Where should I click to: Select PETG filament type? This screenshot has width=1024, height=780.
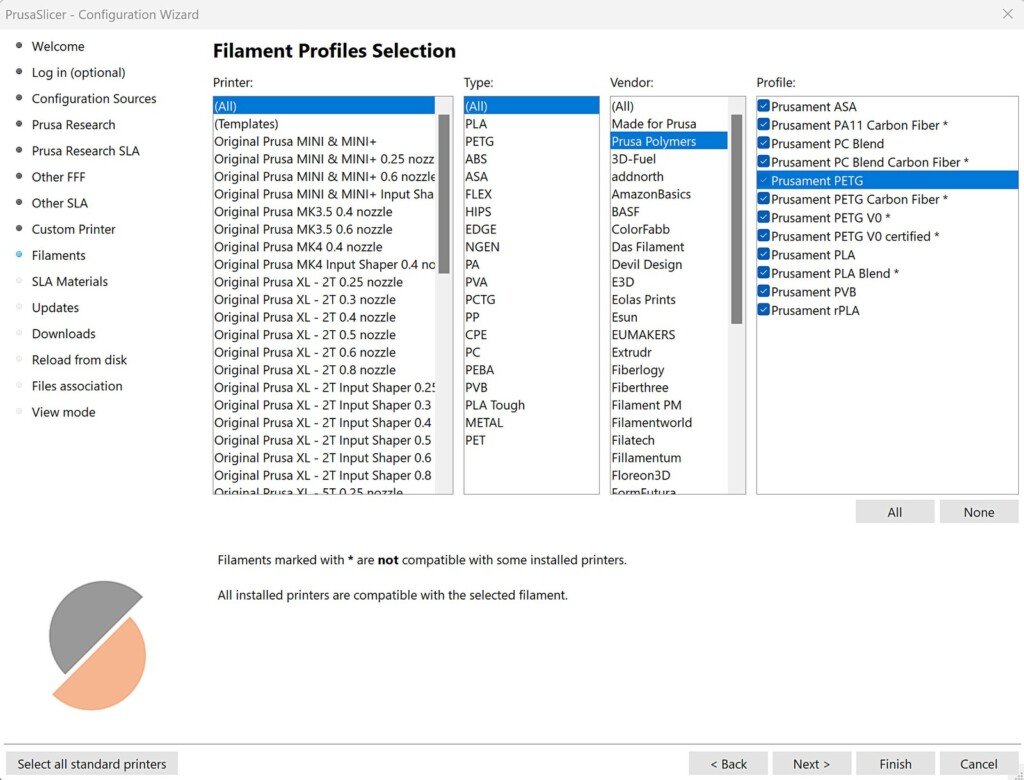coord(532,141)
